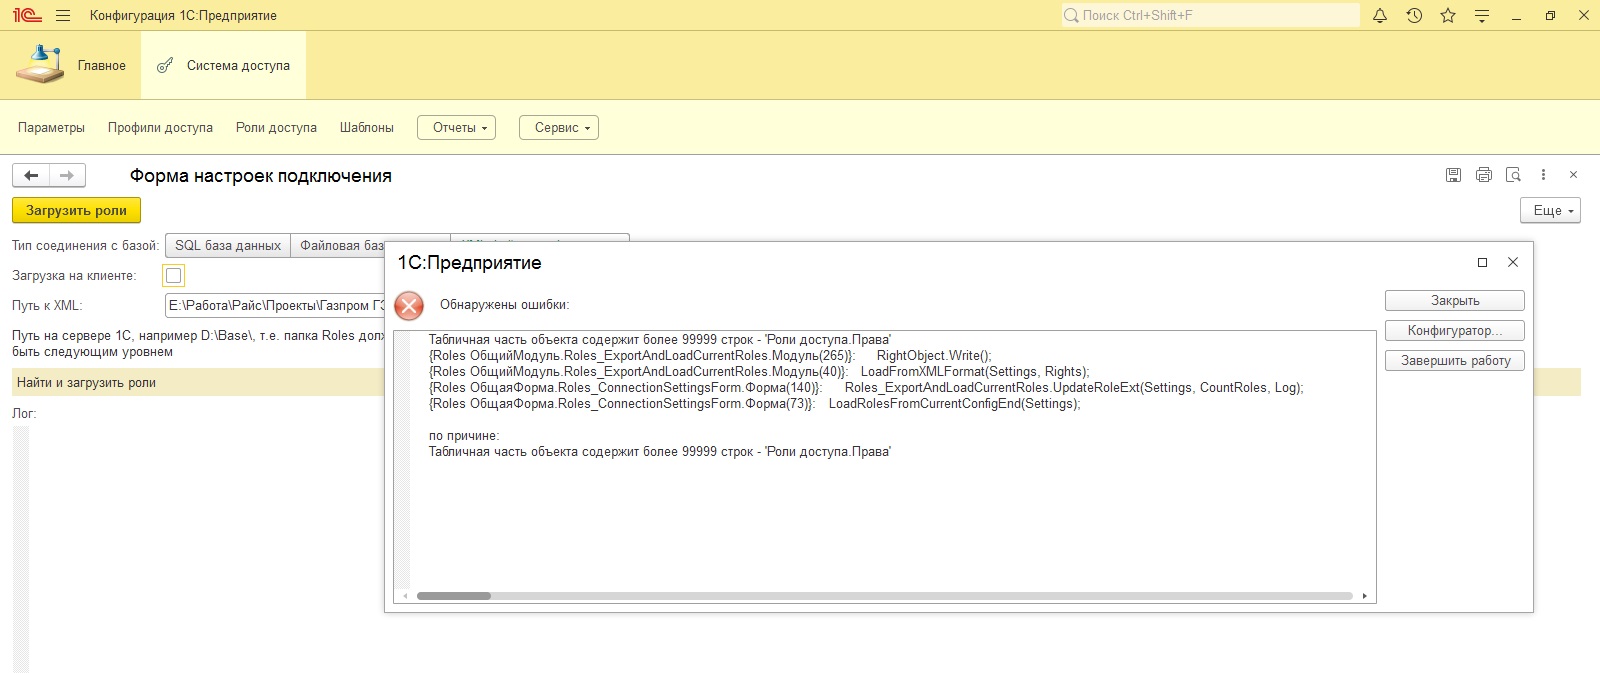Viewport: 1600px width, 673px height.
Task: Open the three-dots form menu
Action: pos(1543,174)
